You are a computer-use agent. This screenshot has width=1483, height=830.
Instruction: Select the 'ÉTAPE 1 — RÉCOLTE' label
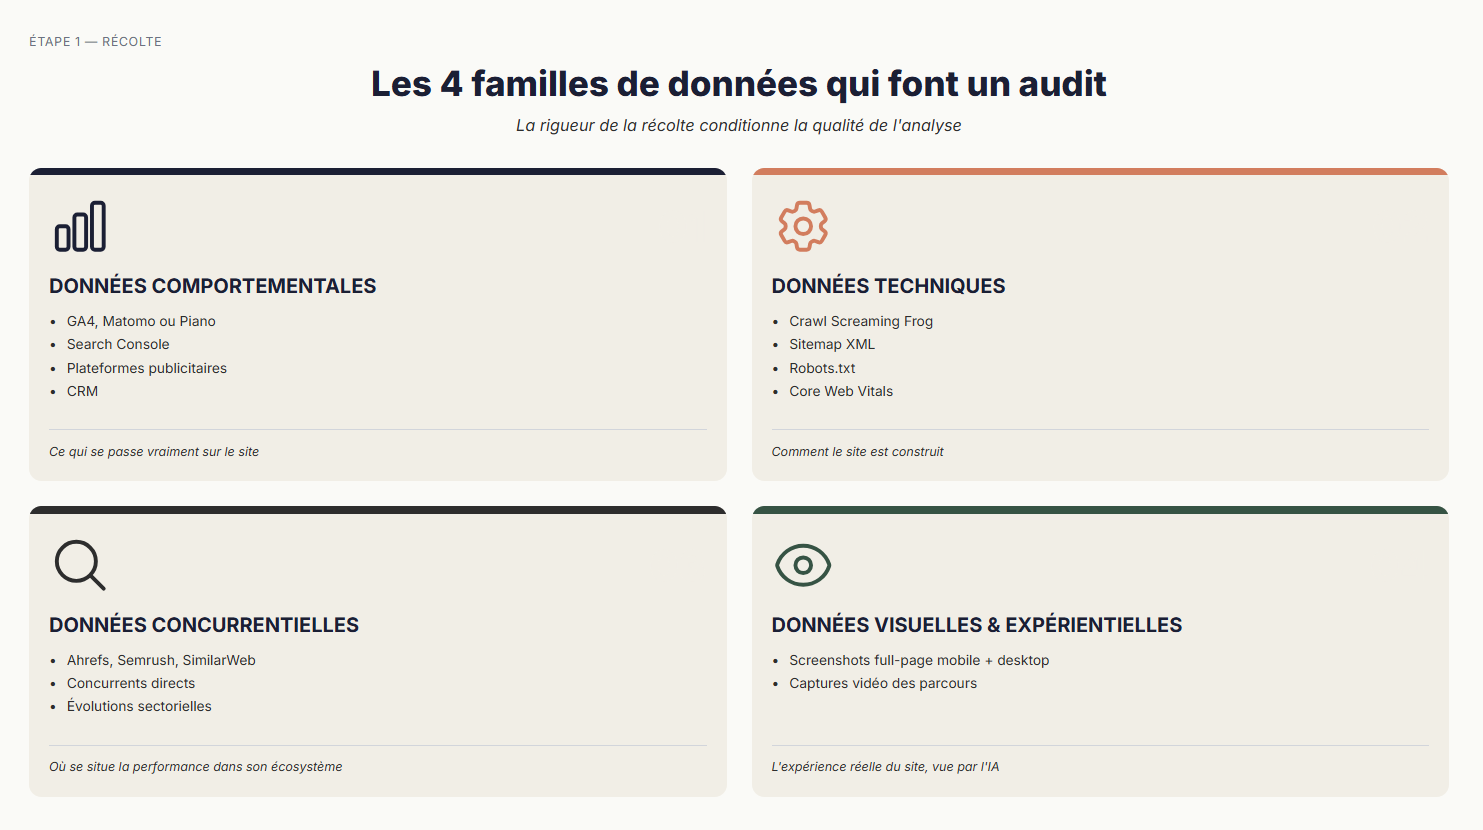point(95,41)
